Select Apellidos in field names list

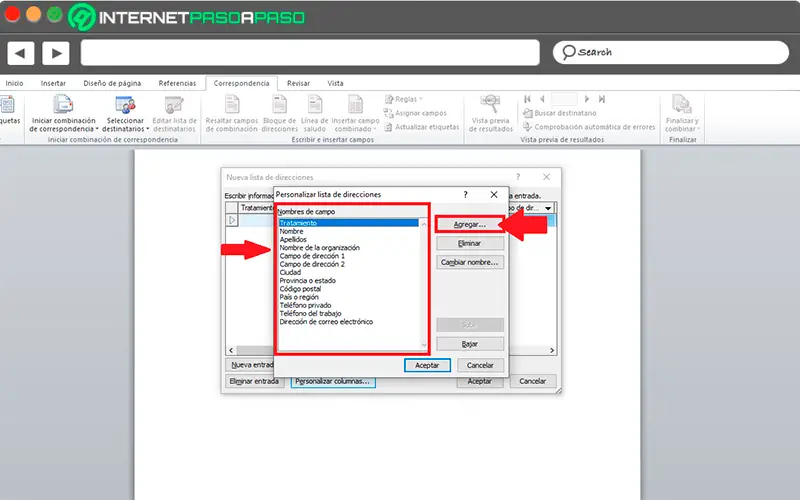pos(293,239)
